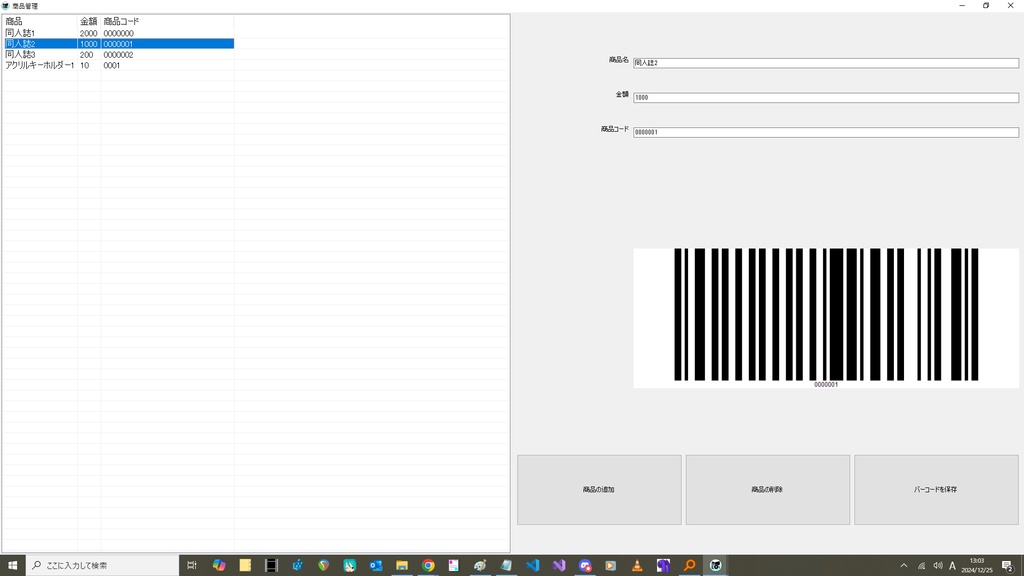
Task: Focus the 金額 input field
Action: 825,97
